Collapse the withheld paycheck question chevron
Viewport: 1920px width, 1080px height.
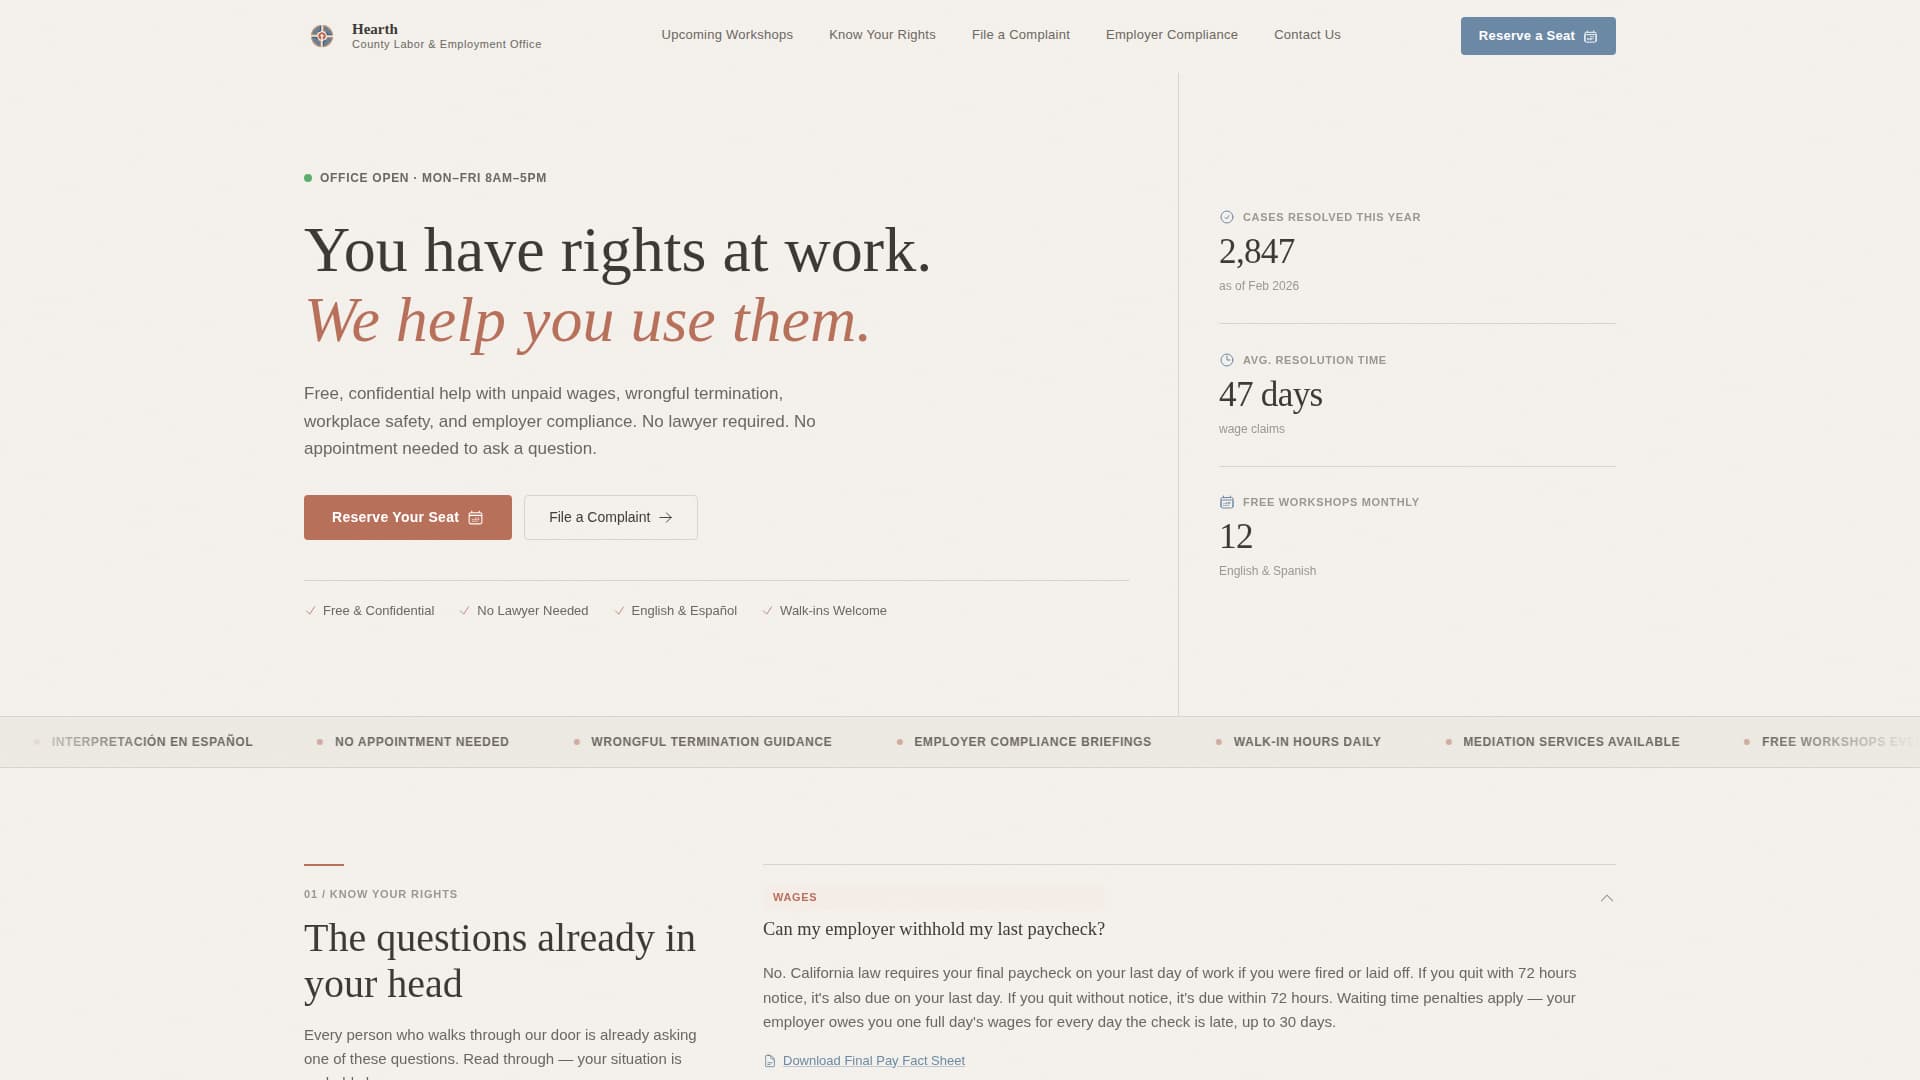click(1607, 898)
